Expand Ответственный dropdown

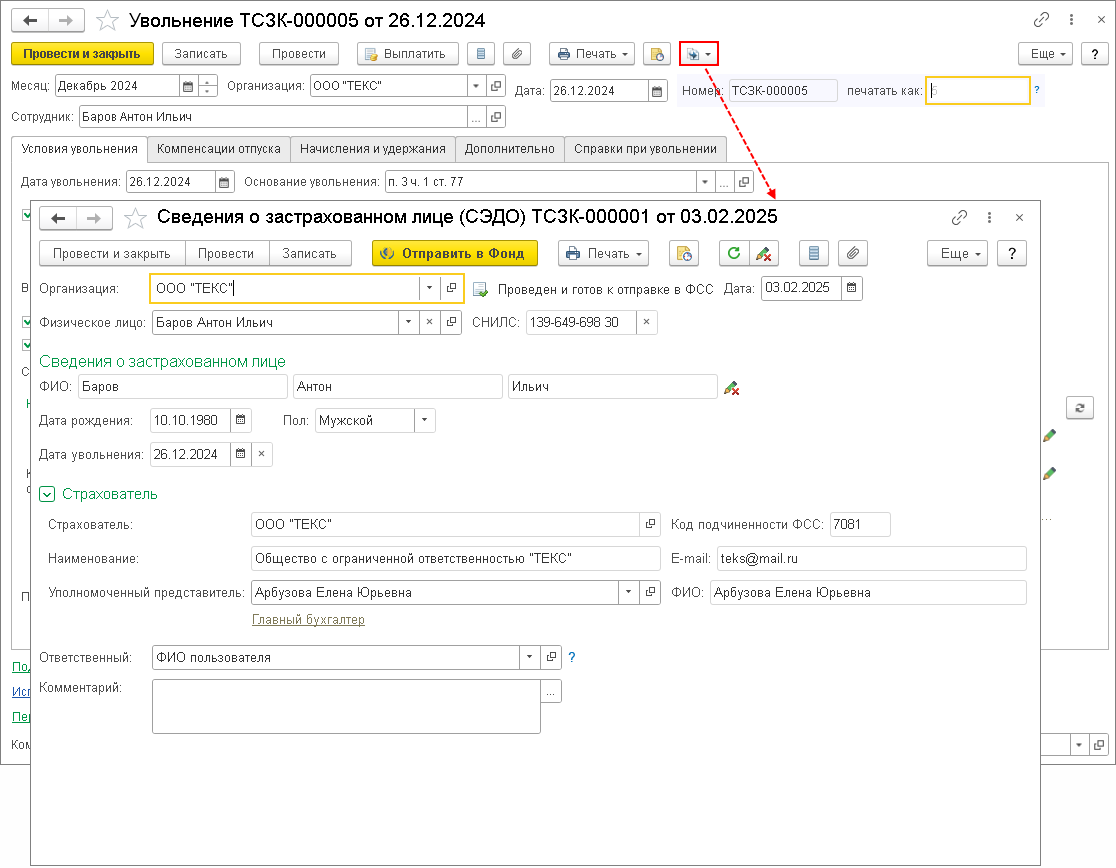[x=530, y=657]
